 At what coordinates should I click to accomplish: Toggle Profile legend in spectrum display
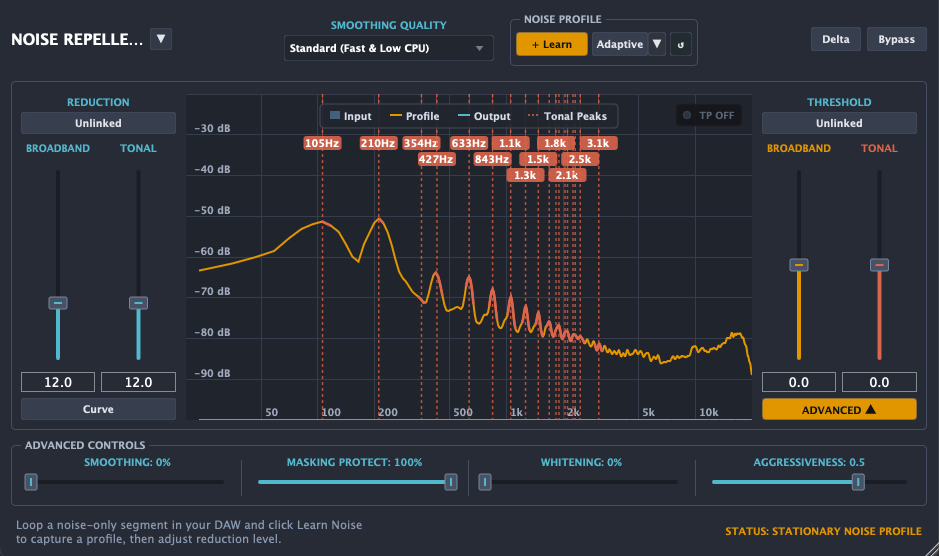click(x=414, y=116)
